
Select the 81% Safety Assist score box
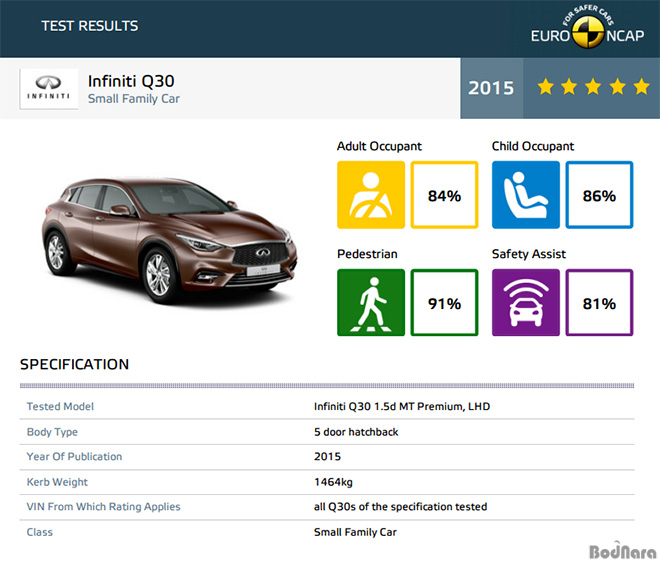599,303
